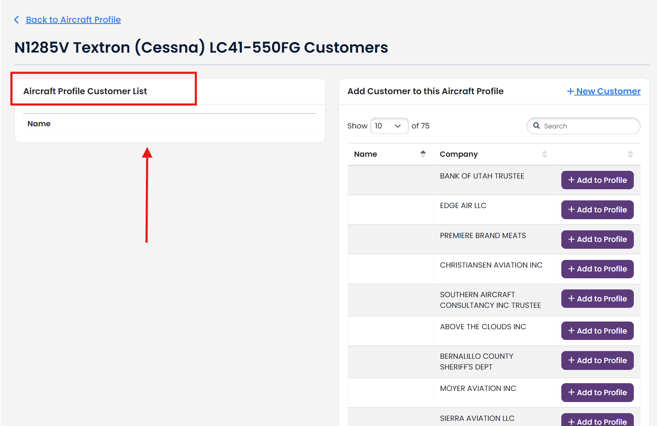Click the New Customer link
657x426 pixels.
603,91
